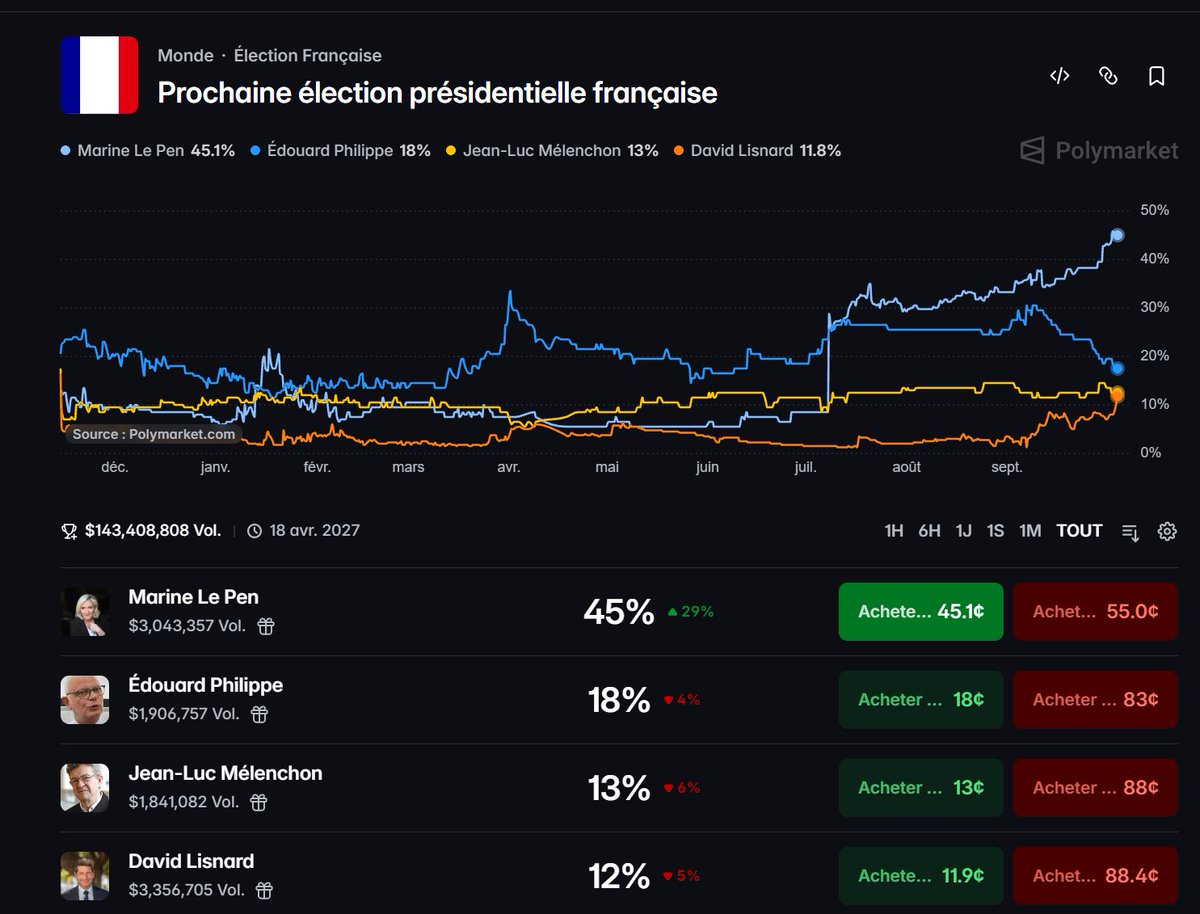The width and height of the screenshot is (1200, 914).
Task: Click gift icon under Marine Le Pen
Action: click(265, 626)
